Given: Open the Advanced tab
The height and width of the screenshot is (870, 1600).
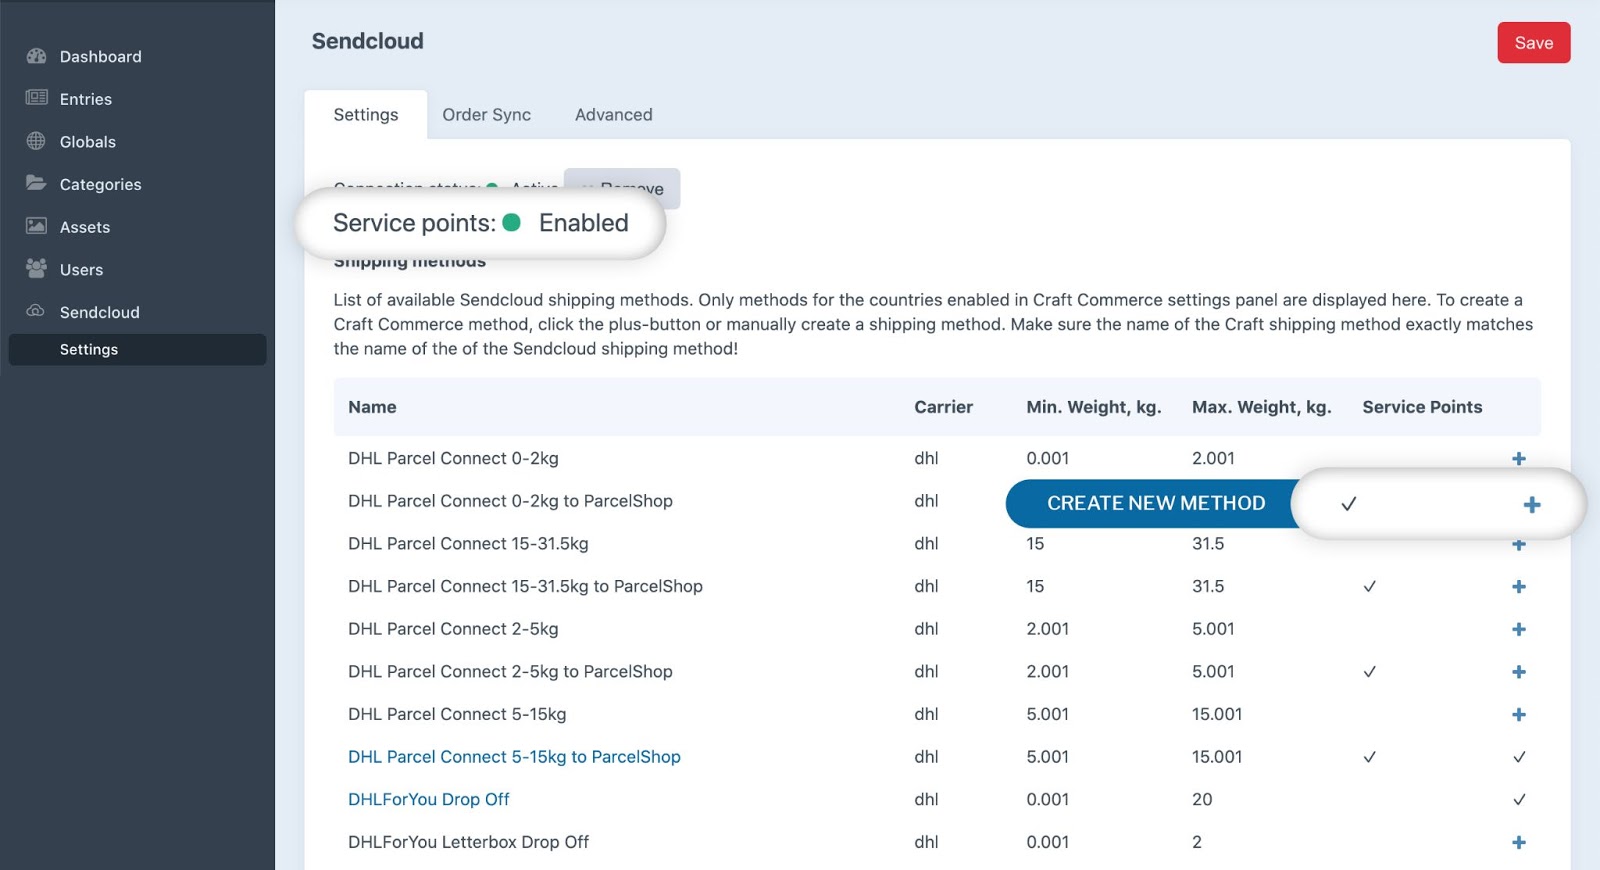Looking at the screenshot, I should click(614, 115).
